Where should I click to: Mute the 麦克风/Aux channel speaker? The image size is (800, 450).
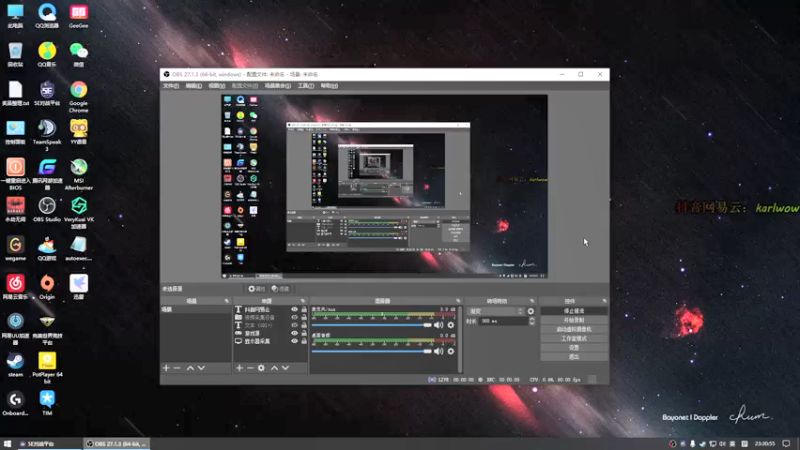click(439, 325)
